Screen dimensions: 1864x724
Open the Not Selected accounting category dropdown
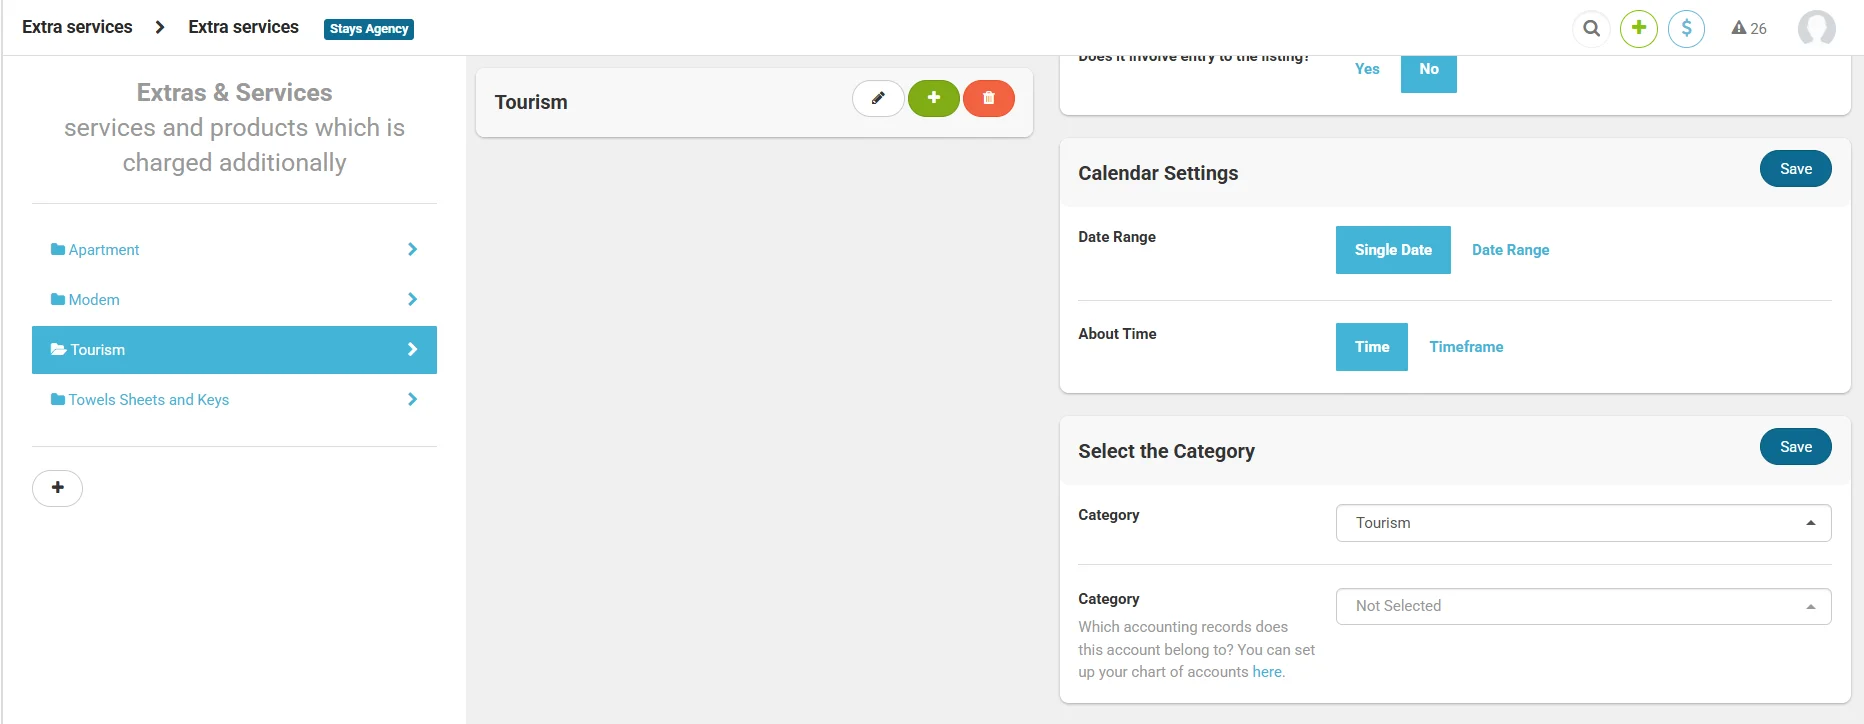1582,606
